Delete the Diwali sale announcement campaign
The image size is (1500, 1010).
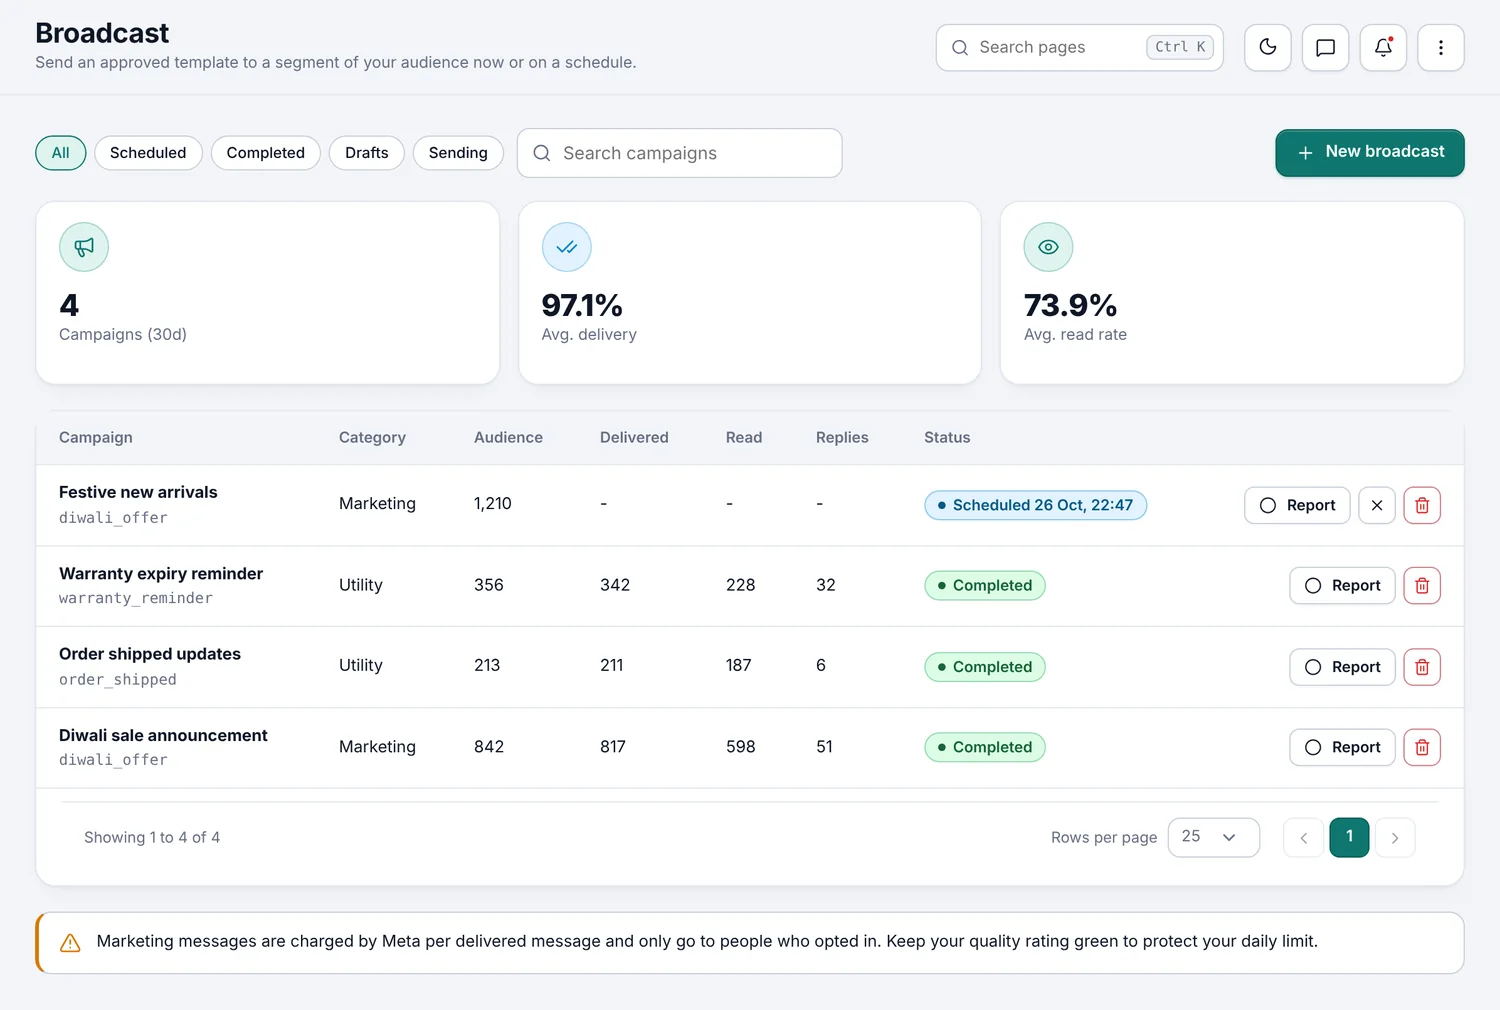point(1422,747)
